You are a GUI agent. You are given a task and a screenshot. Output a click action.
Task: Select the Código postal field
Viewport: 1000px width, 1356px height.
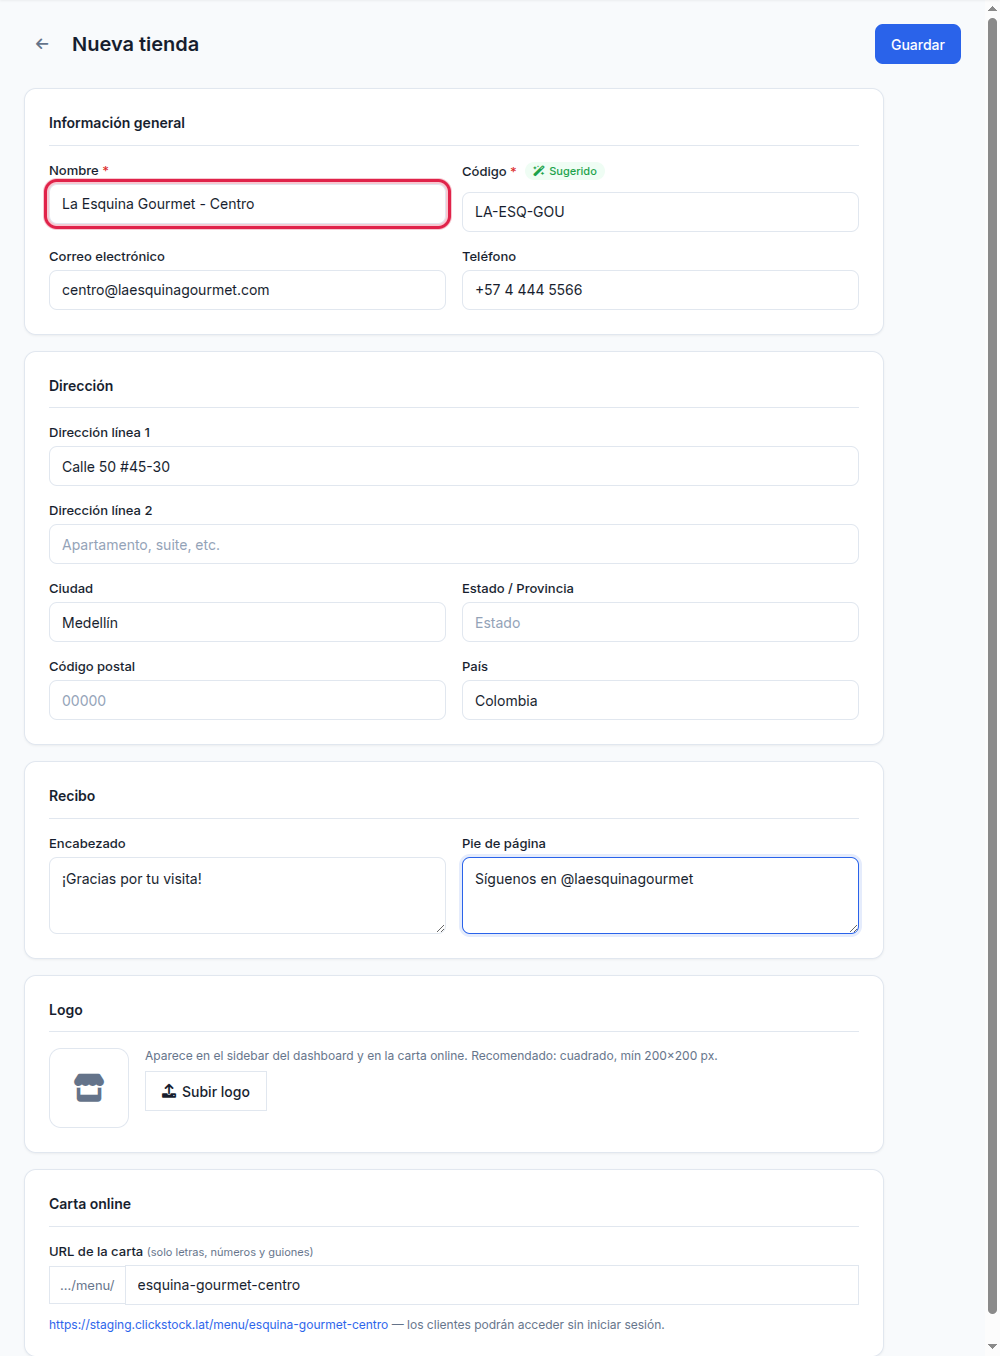pyautogui.click(x=247, y=700)
